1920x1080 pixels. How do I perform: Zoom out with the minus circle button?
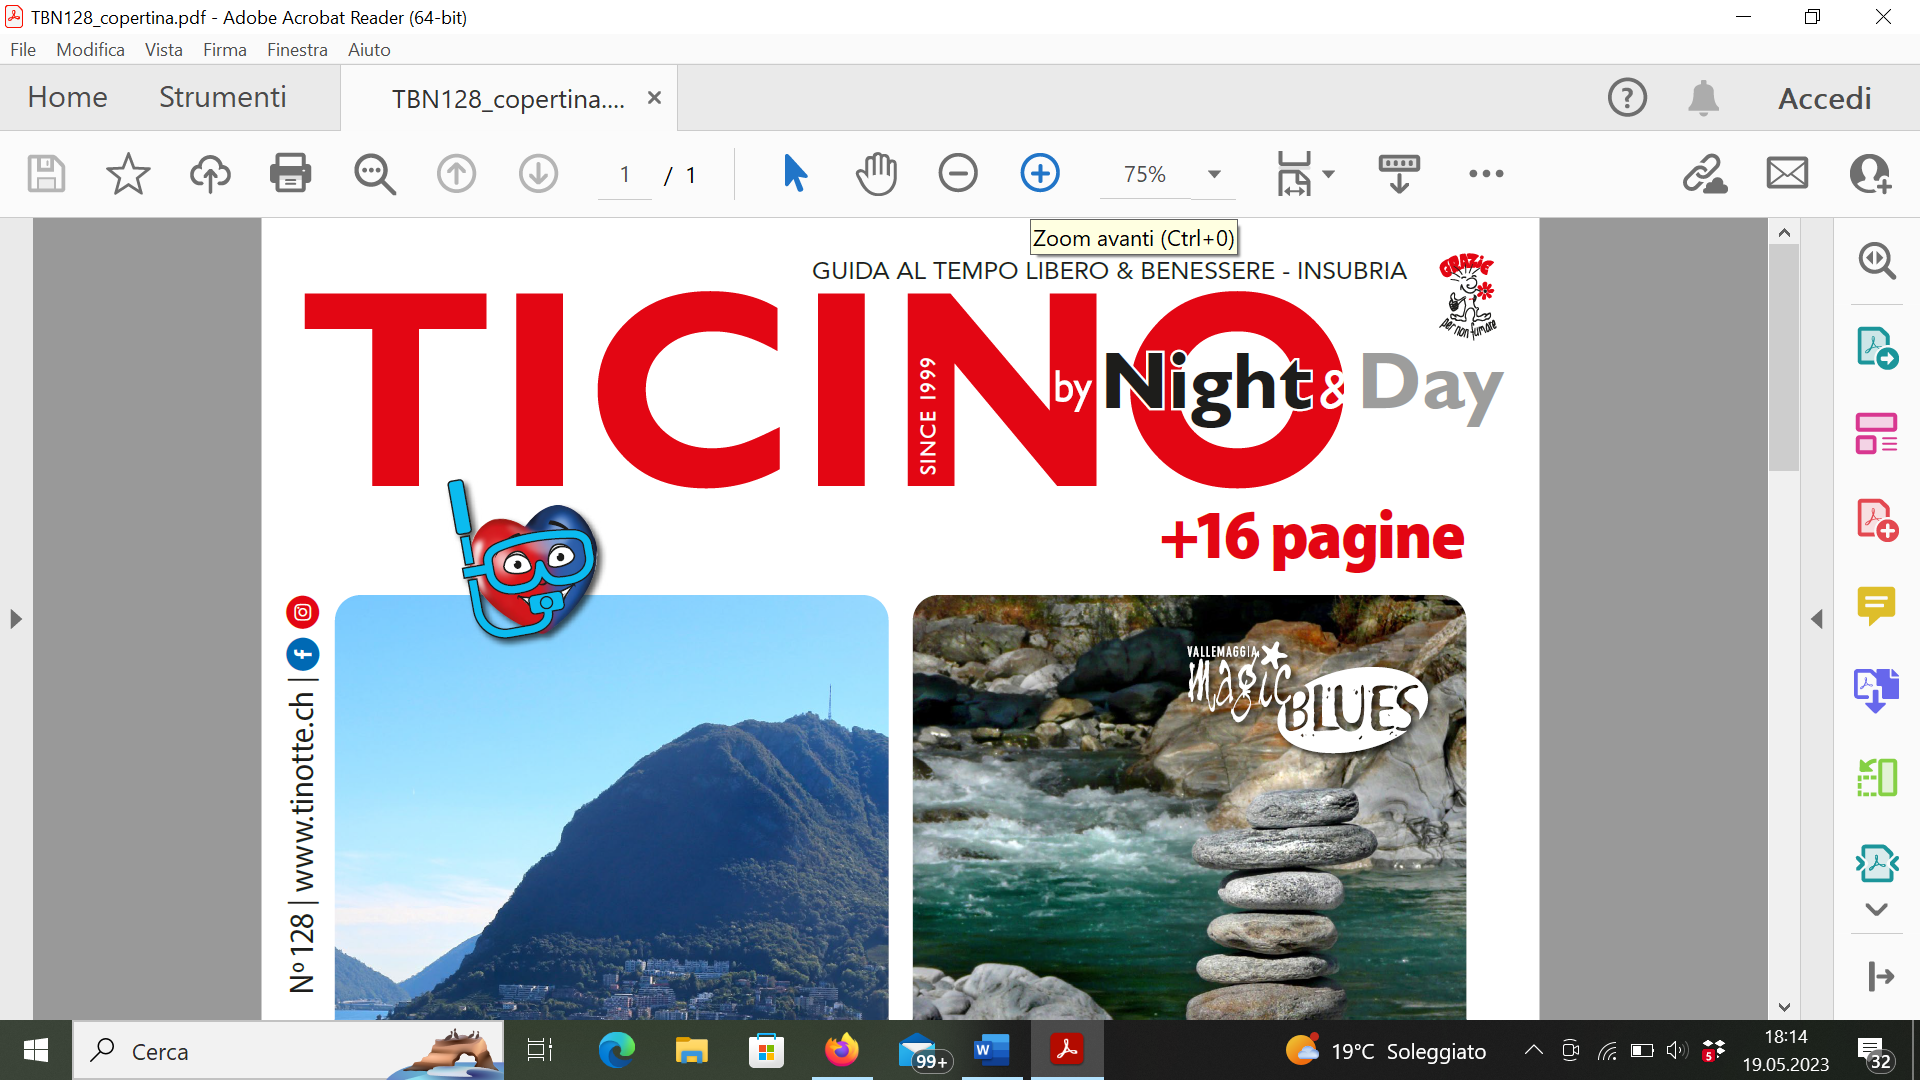click(958, 173)
